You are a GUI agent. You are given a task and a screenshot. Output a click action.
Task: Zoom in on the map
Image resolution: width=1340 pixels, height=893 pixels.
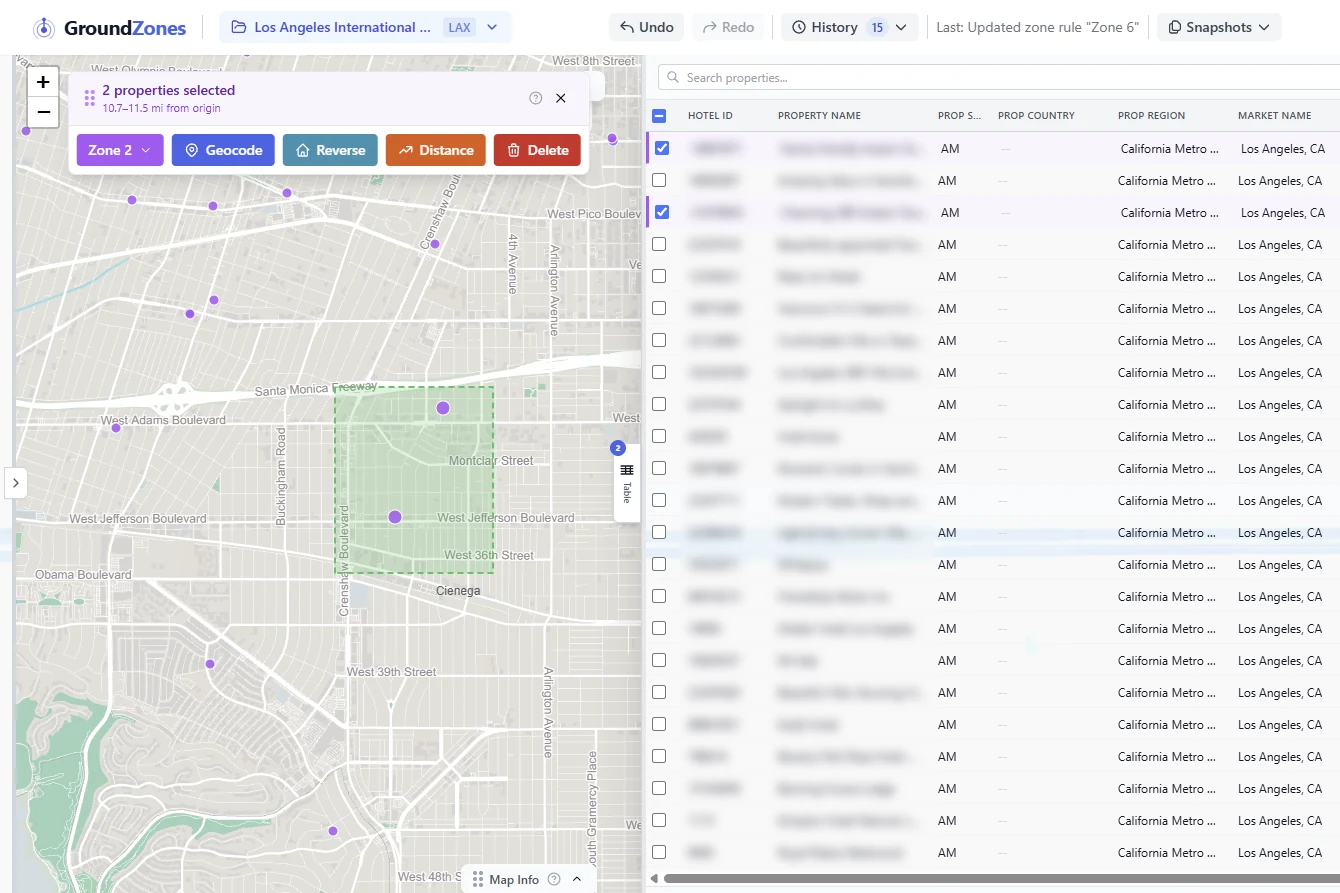(x=43, y=82)
